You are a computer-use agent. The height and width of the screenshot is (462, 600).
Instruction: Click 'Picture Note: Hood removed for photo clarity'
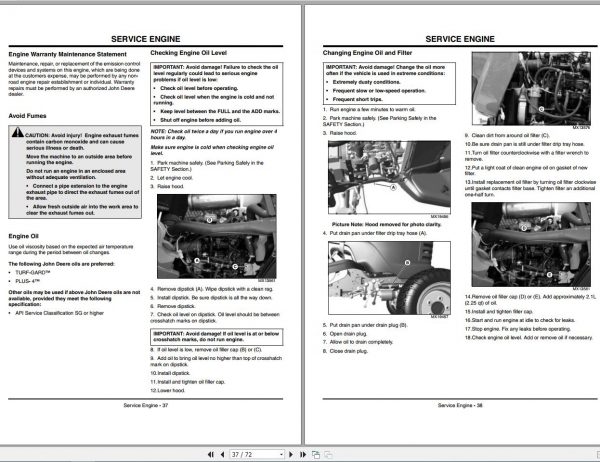click(386, 225)
